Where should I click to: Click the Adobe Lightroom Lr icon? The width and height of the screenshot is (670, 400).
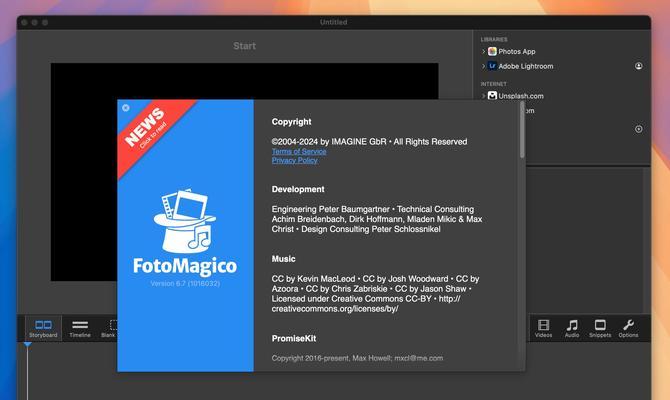492,66
